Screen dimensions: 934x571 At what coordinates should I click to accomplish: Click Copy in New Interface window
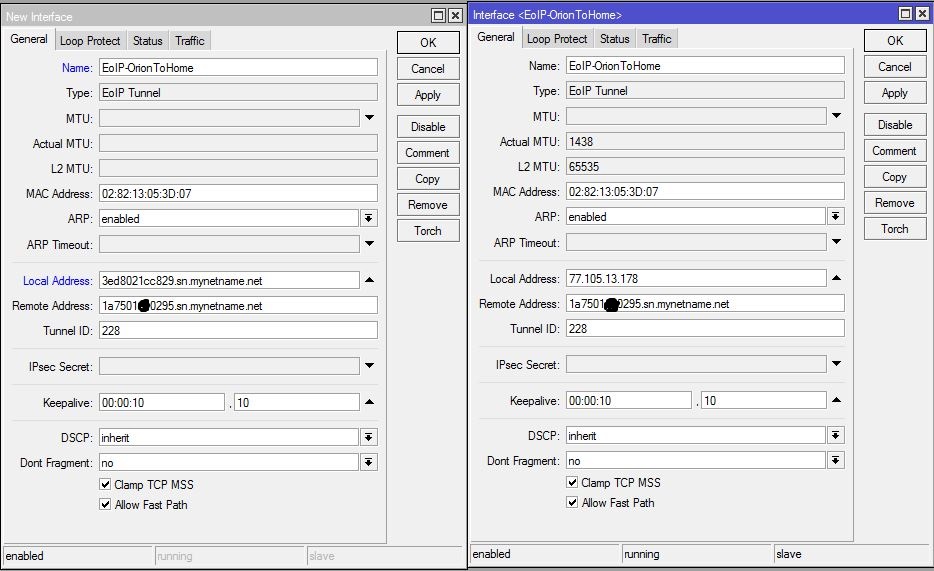428,179
